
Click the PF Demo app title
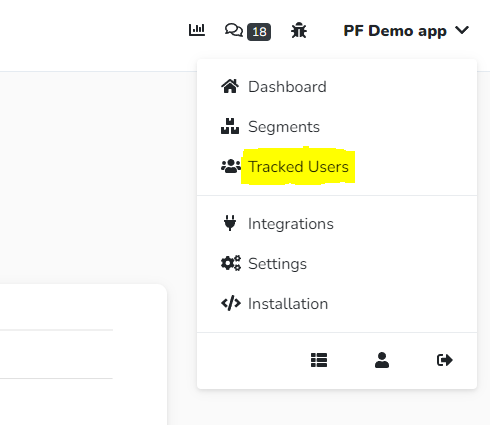click(395, 31)
